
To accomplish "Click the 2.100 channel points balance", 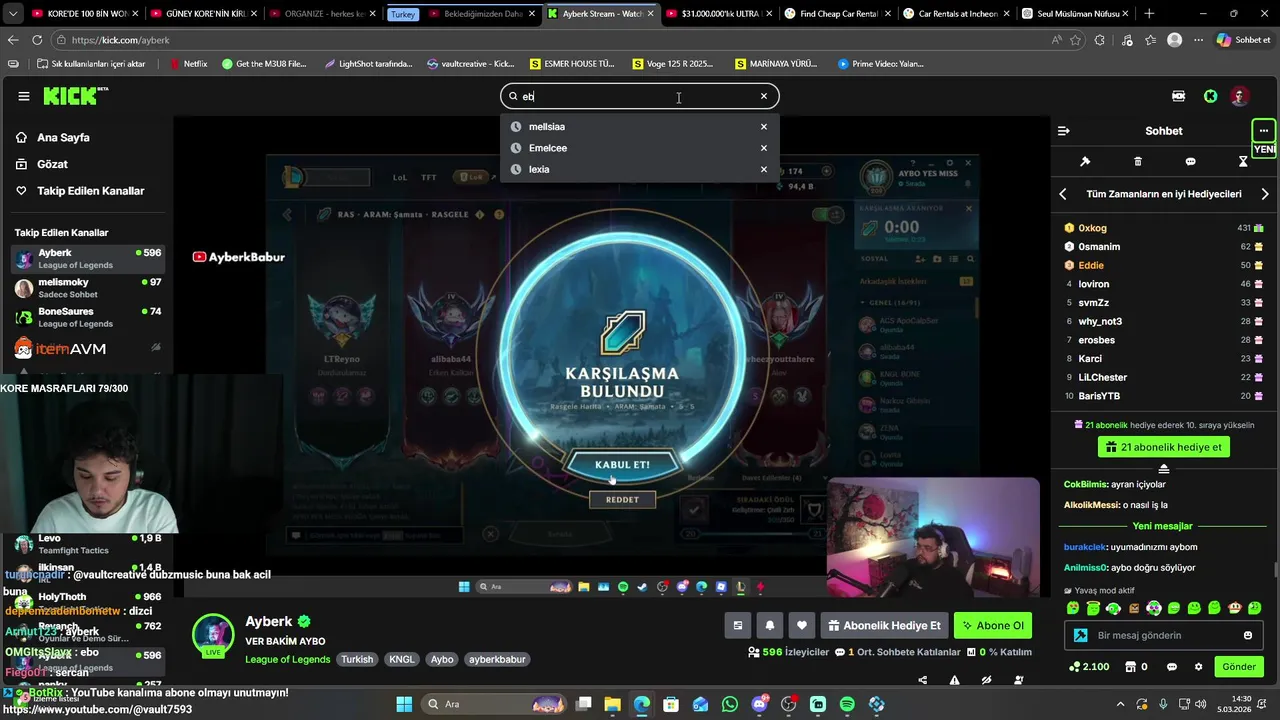I will 1088,667.
